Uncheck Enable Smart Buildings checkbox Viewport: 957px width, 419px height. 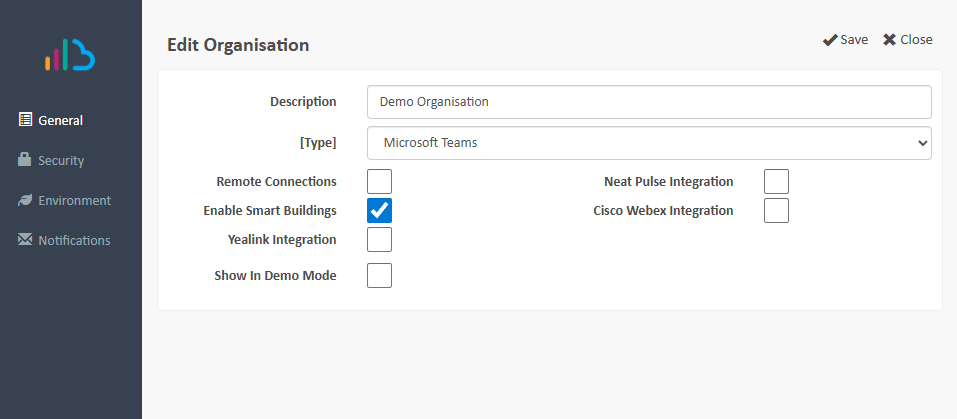(379, 211)
